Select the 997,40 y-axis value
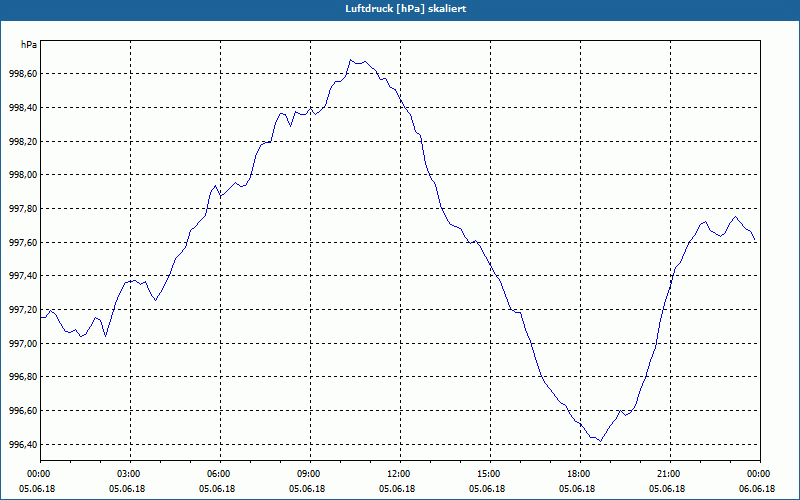The width and height of the screenshot is (800, 500). point(23,276)
